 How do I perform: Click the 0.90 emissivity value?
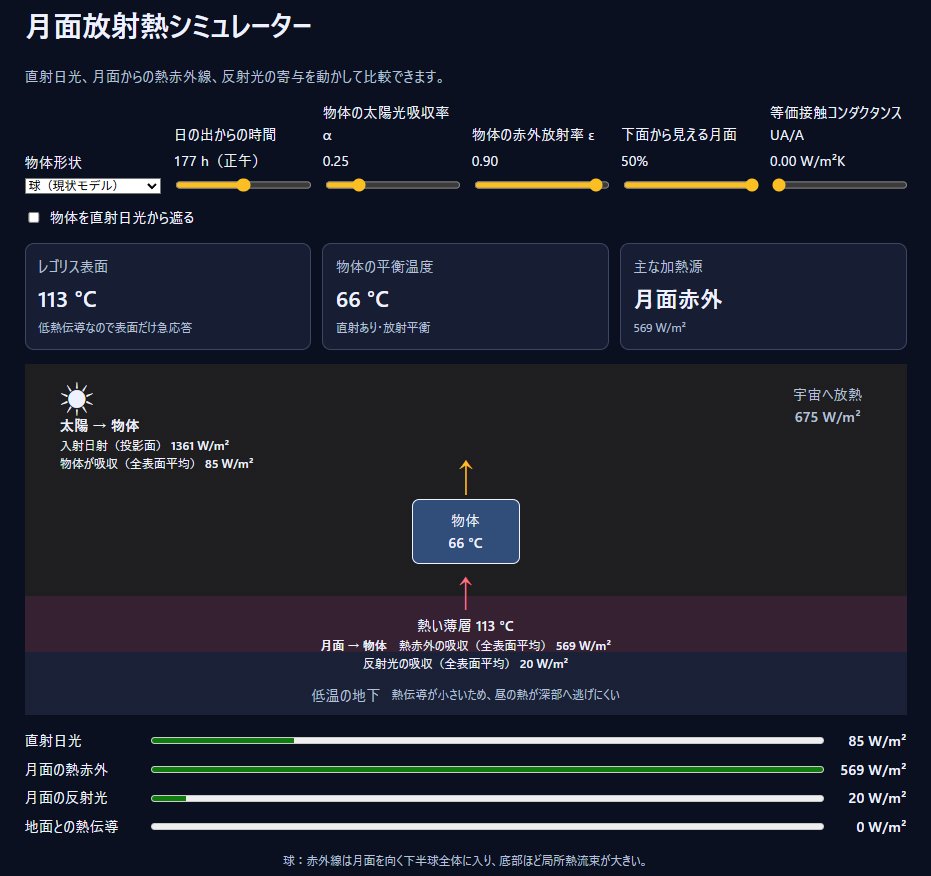click(x=484, y=161)
